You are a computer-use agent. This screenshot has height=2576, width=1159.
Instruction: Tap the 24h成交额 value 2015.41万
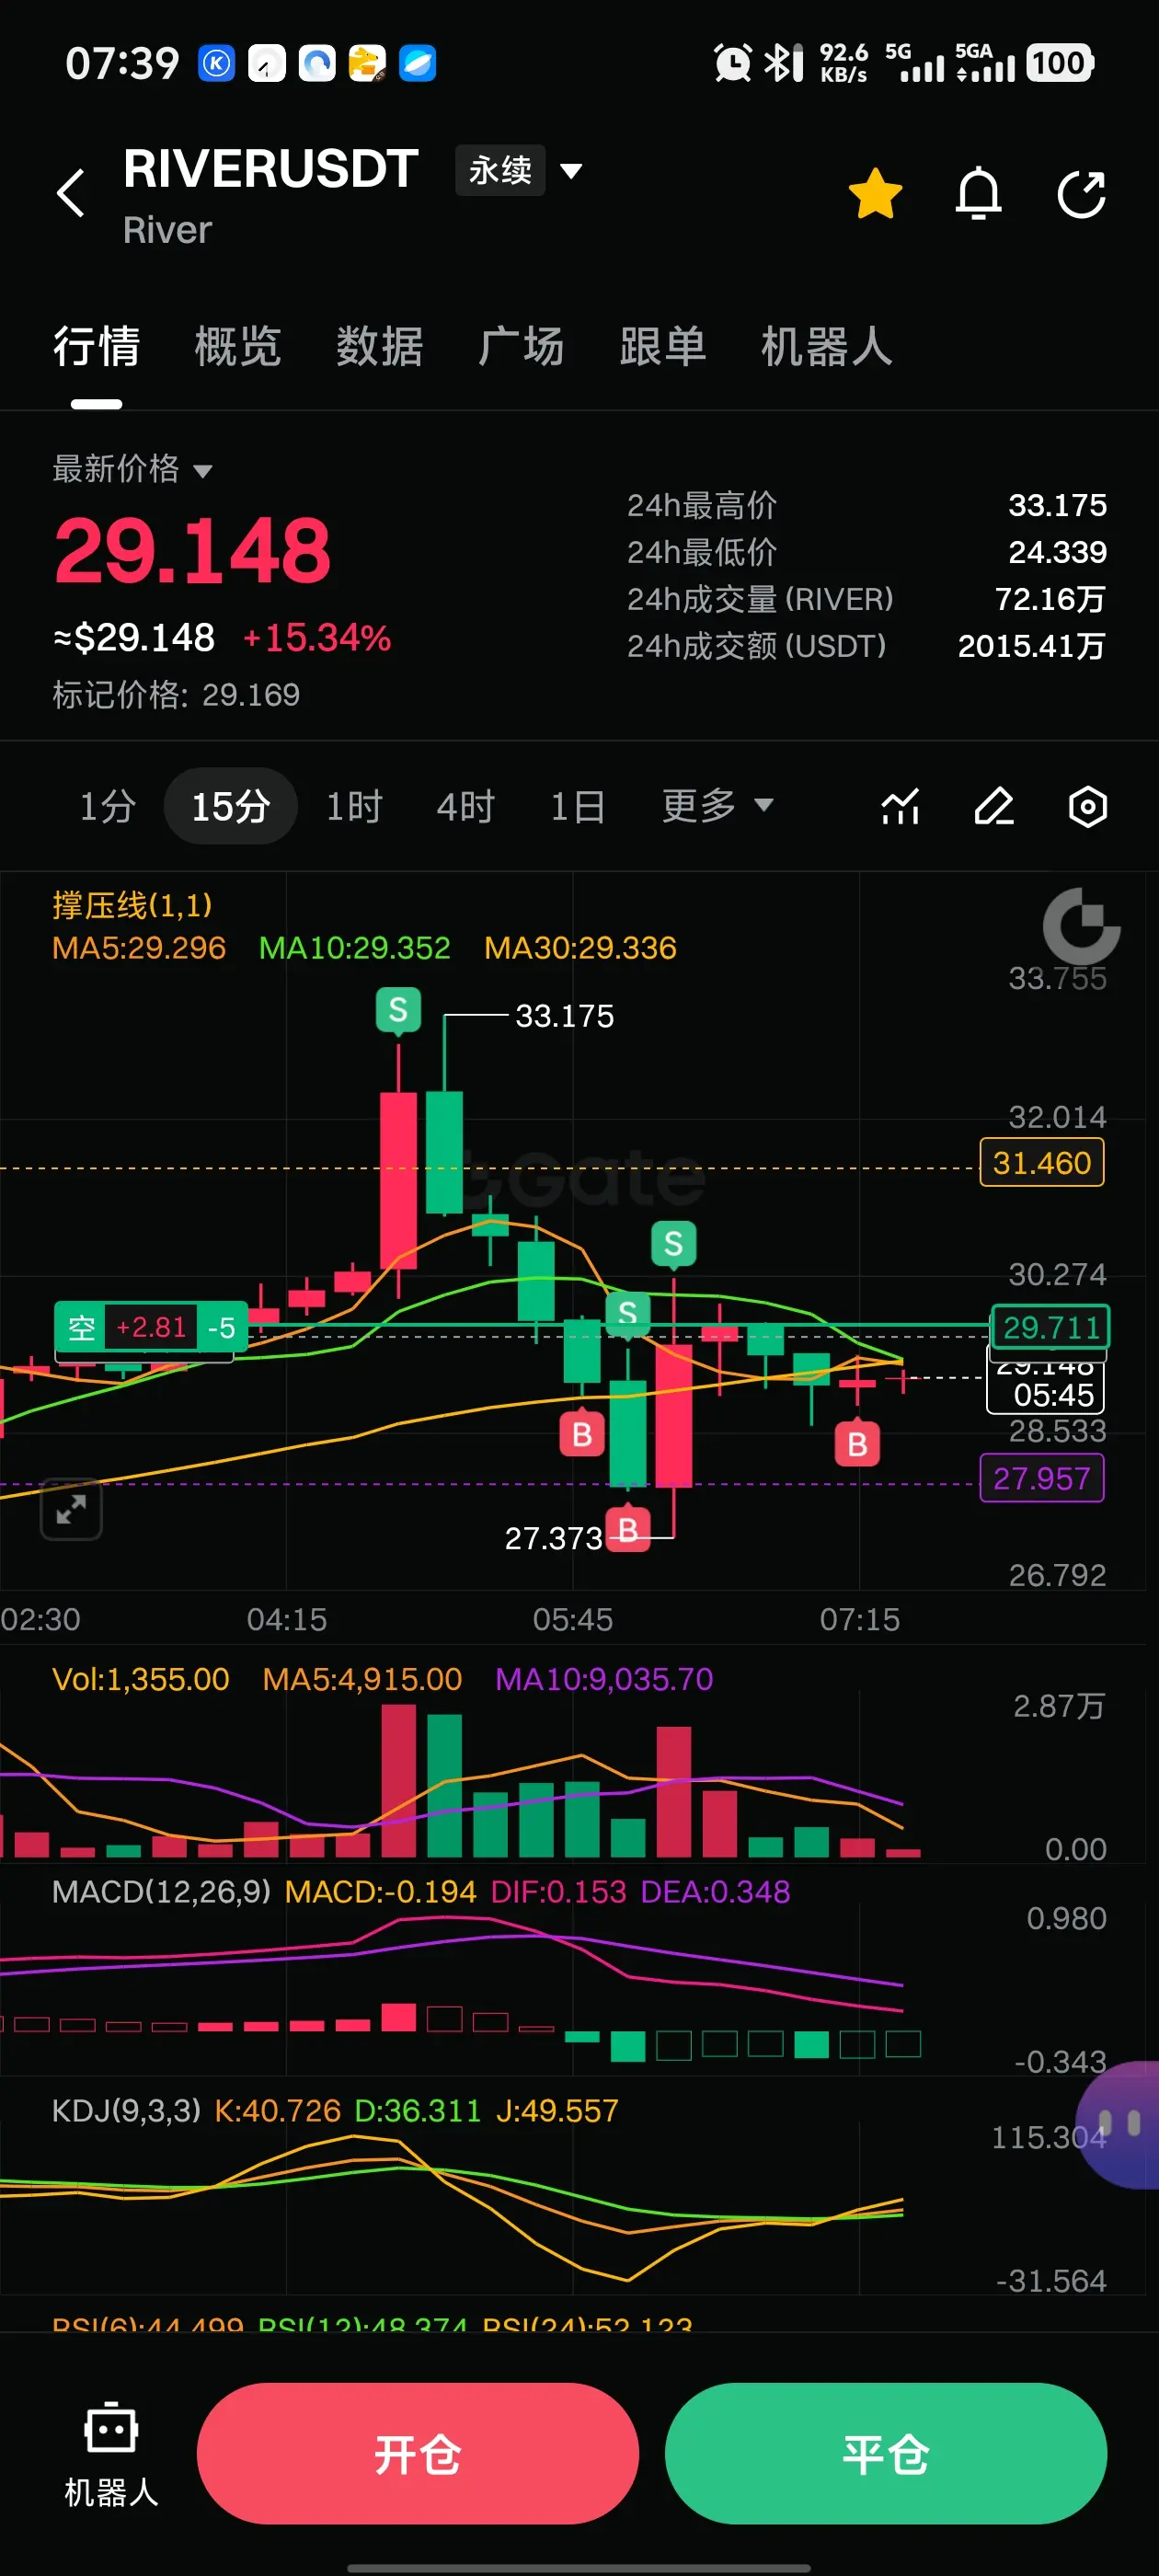1032,647
